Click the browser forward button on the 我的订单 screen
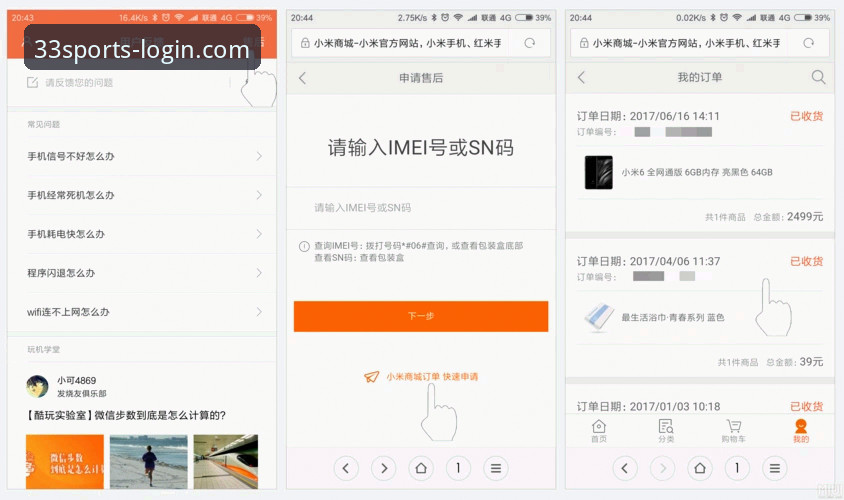This screenshot has width=844, height=500. click(x=663, y=468)
